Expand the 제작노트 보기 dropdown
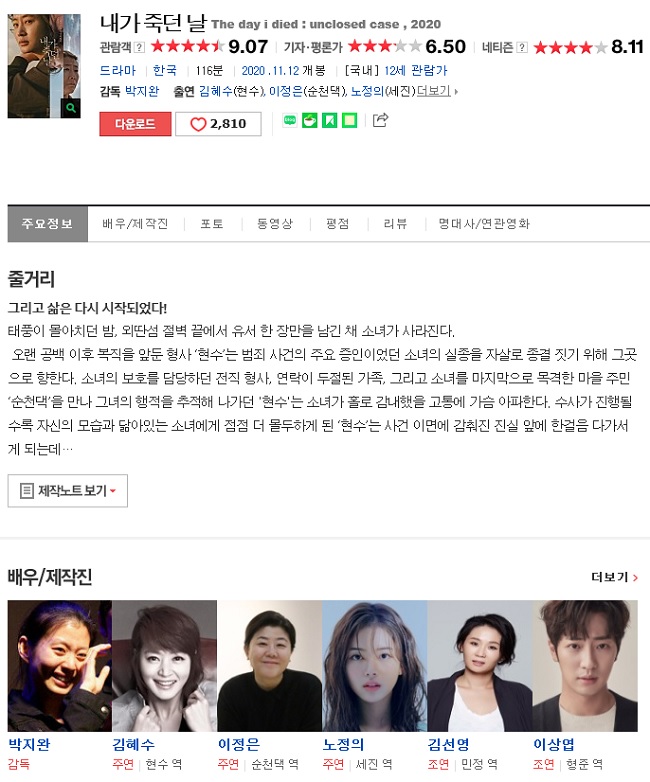 (x=68, y=491)
